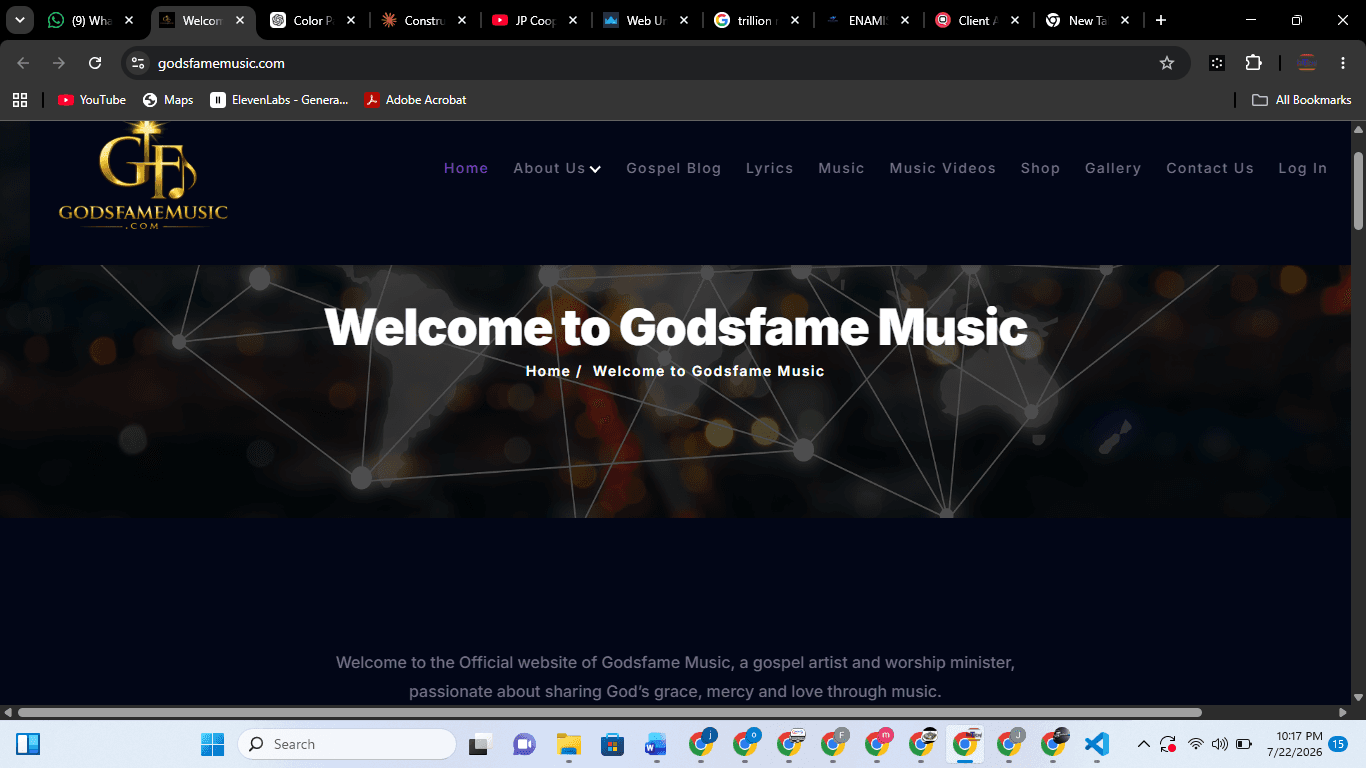
Task: Open Microsoft Word from the taskbar
Action: coord(656,744)
